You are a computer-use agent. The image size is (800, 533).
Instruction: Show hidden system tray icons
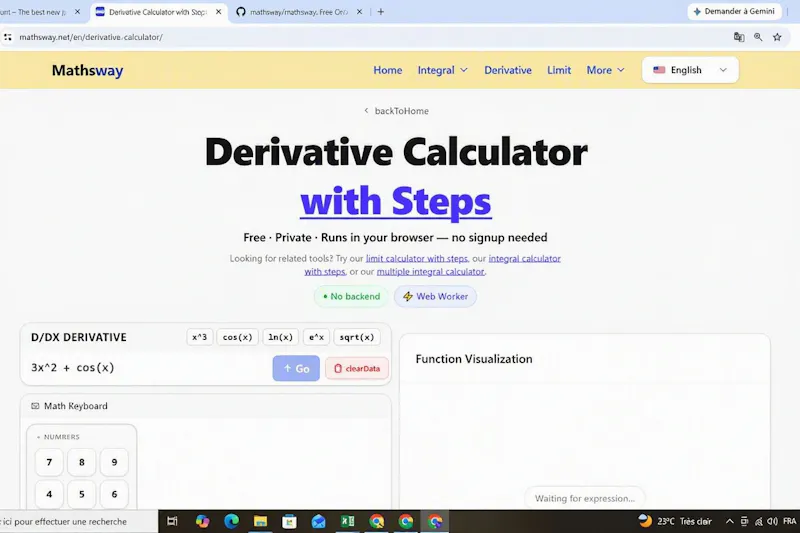(x=730, y=521)
